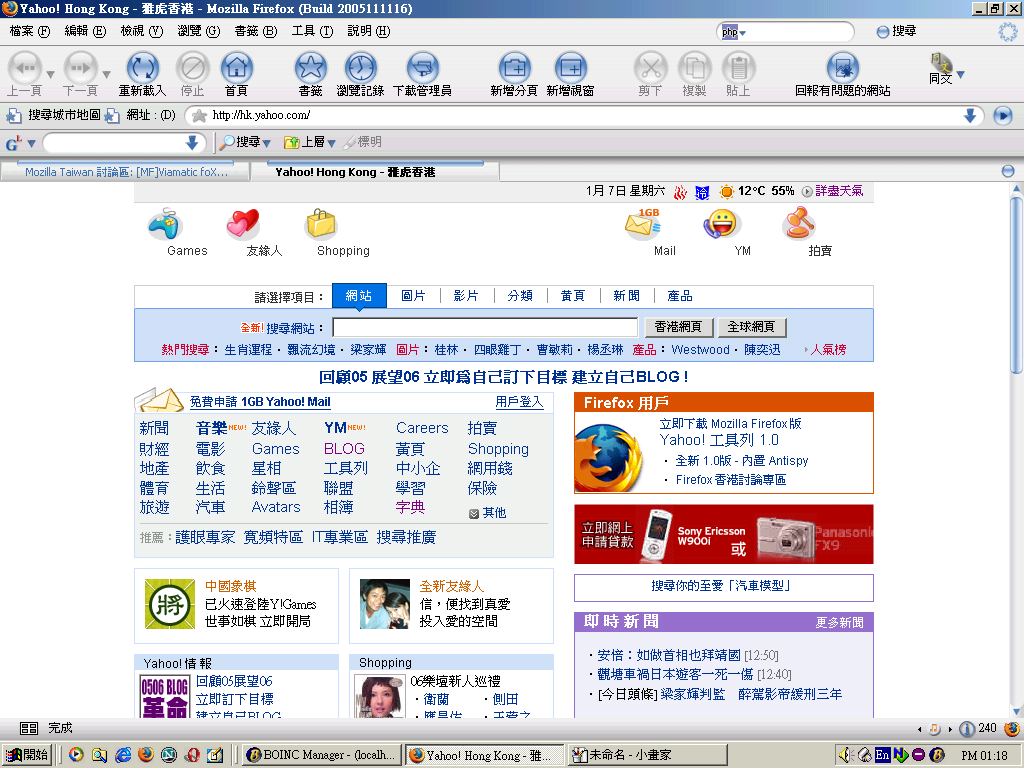Image resolution: width=1024 pixels, height=768 pixels.
Task: Click the Home (首頁) toolbar icon
Action: coord(236,70)
